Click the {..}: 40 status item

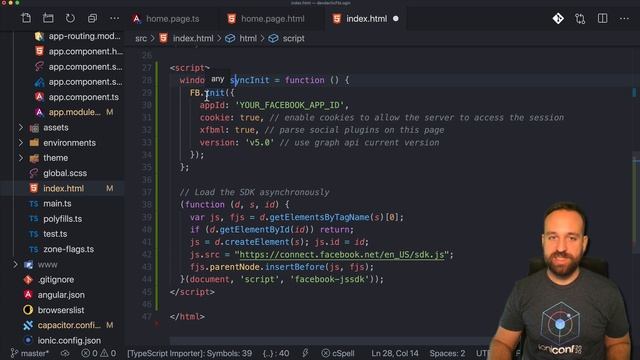276,353
